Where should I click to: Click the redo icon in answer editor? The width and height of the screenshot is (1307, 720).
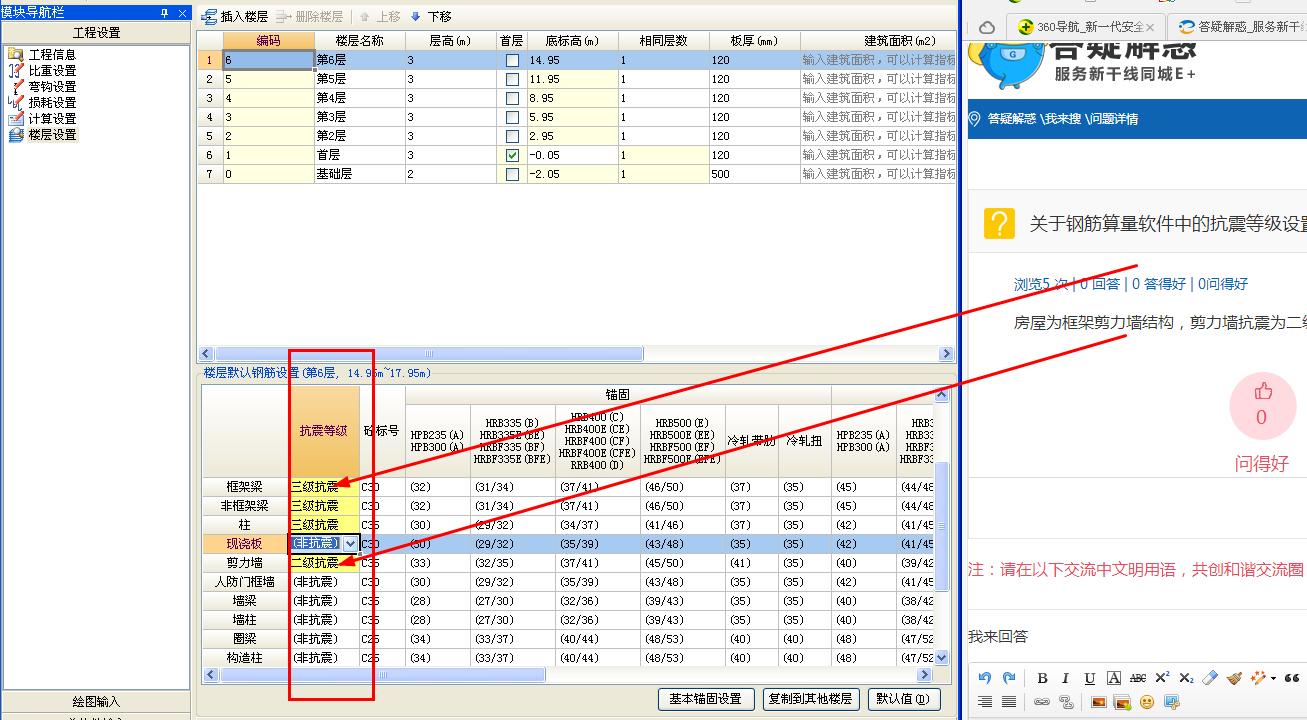coord(1009,678)
